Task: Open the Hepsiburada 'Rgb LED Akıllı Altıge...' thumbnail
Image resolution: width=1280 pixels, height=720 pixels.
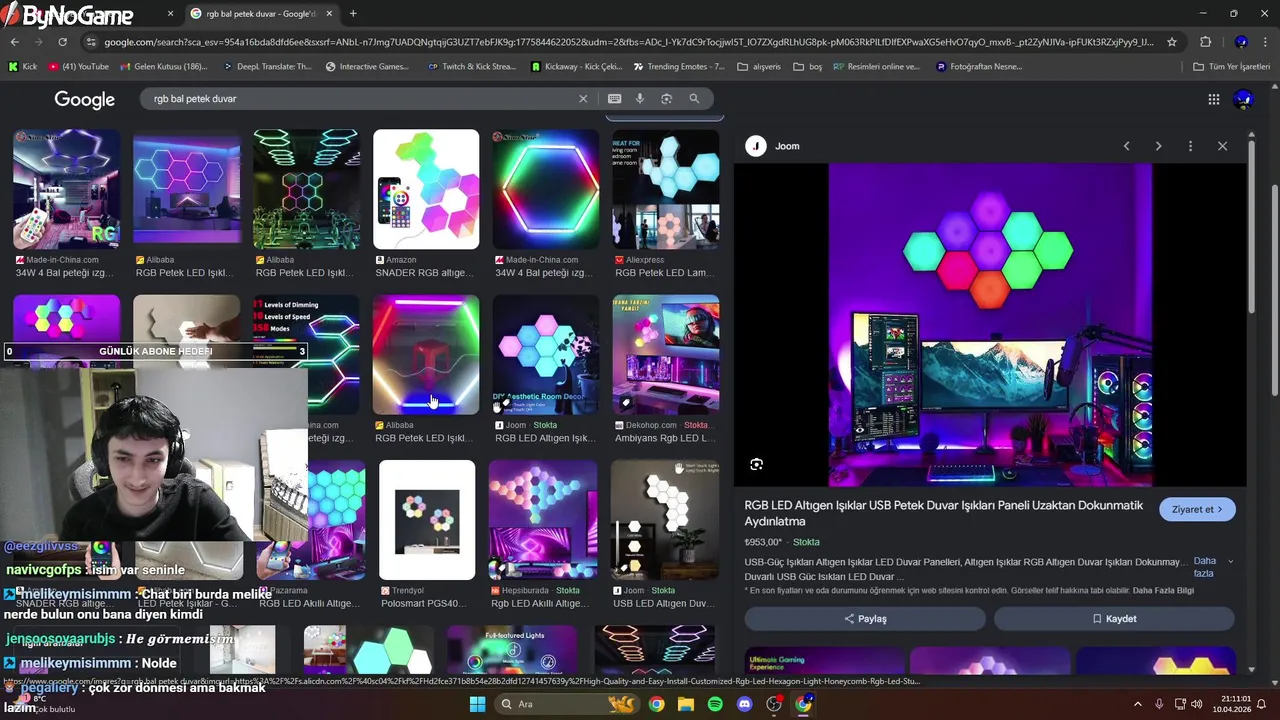Action: click(x=543, y=520)
